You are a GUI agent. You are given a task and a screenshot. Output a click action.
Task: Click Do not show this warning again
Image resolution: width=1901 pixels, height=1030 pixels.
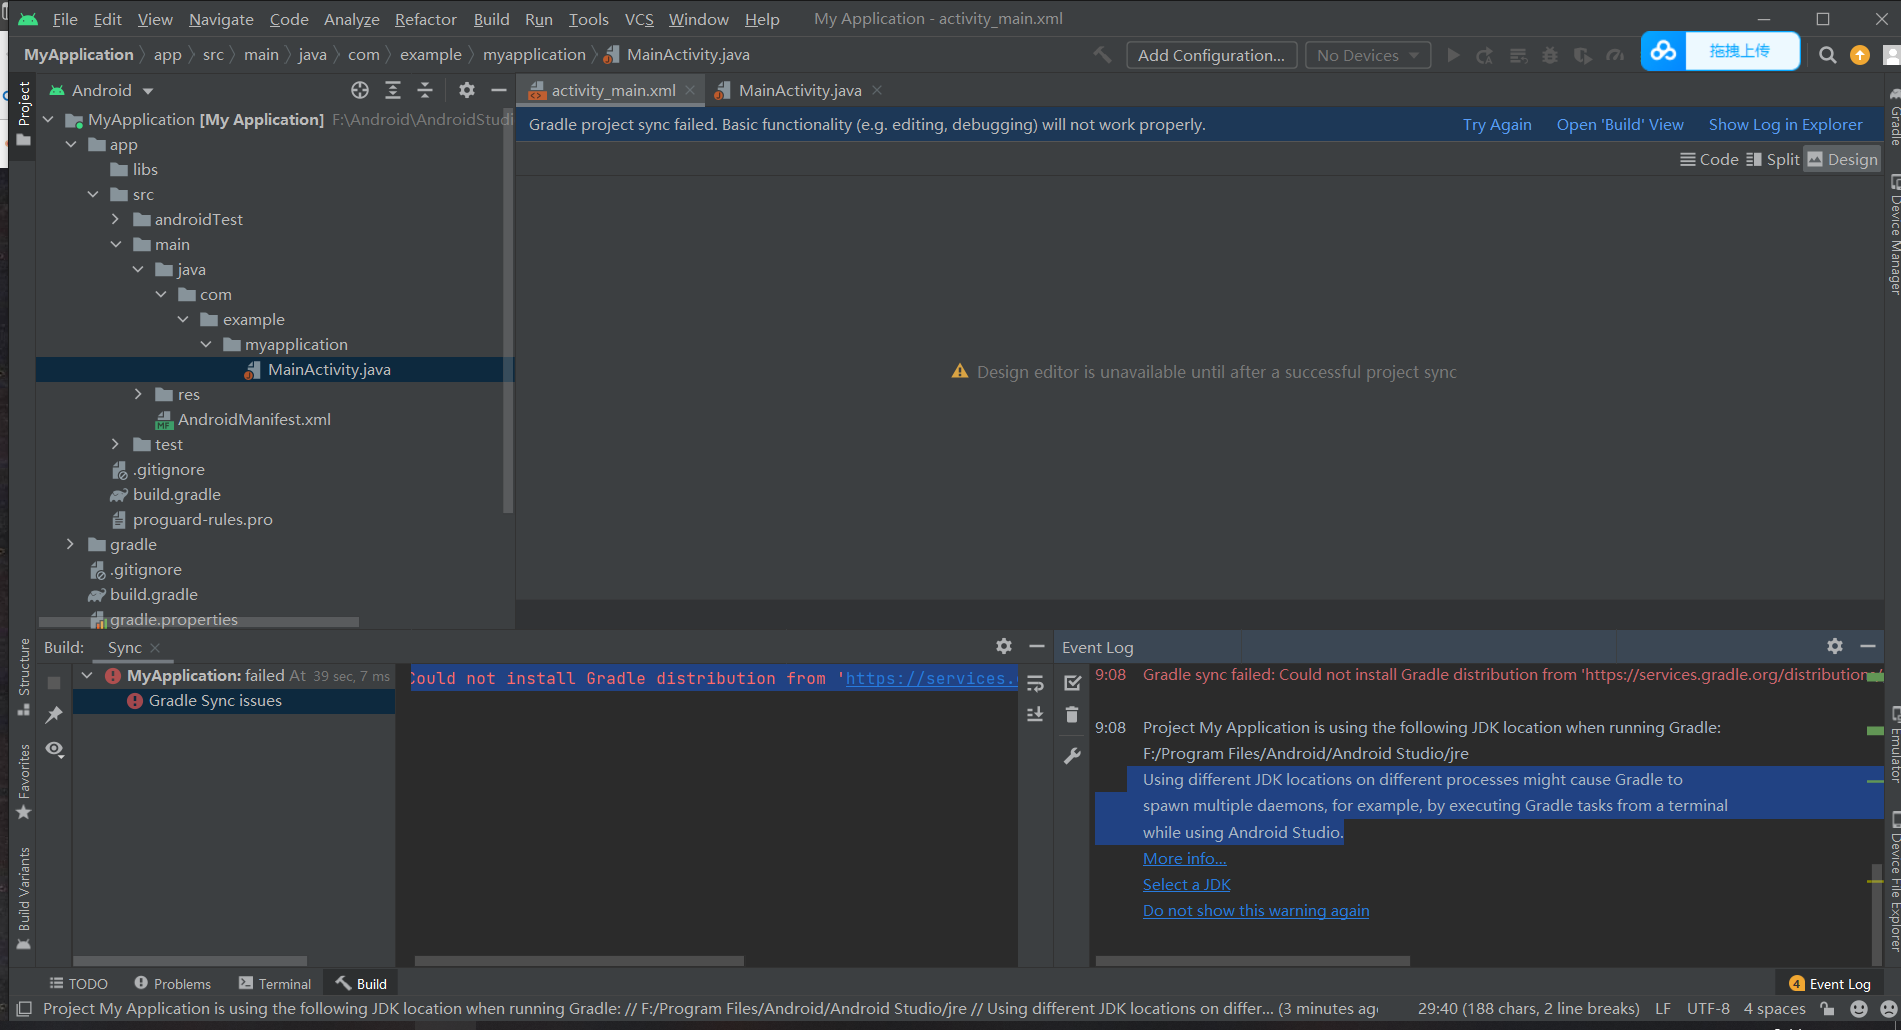(1256, 910)
